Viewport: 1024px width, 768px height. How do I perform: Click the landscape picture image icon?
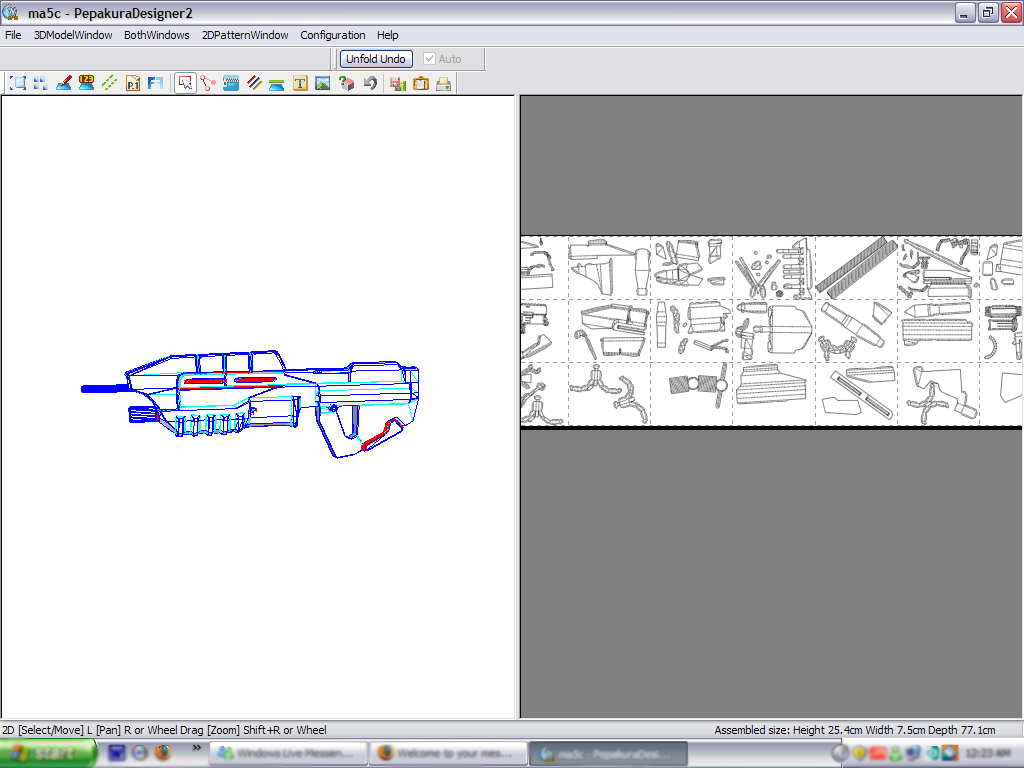323,83
